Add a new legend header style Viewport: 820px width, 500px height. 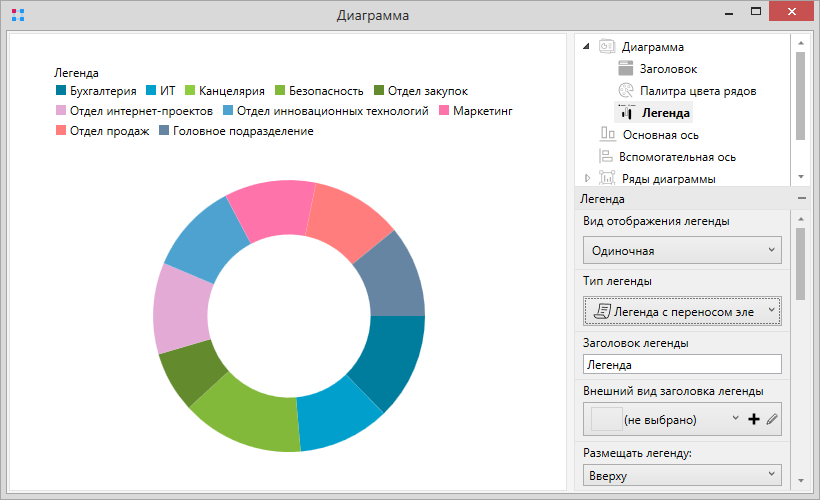click(754, 420)
